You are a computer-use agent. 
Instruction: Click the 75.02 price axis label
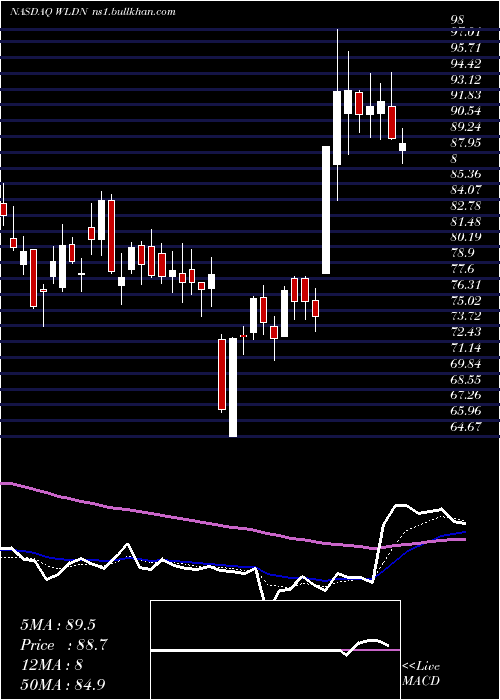(x=466, y=300)
